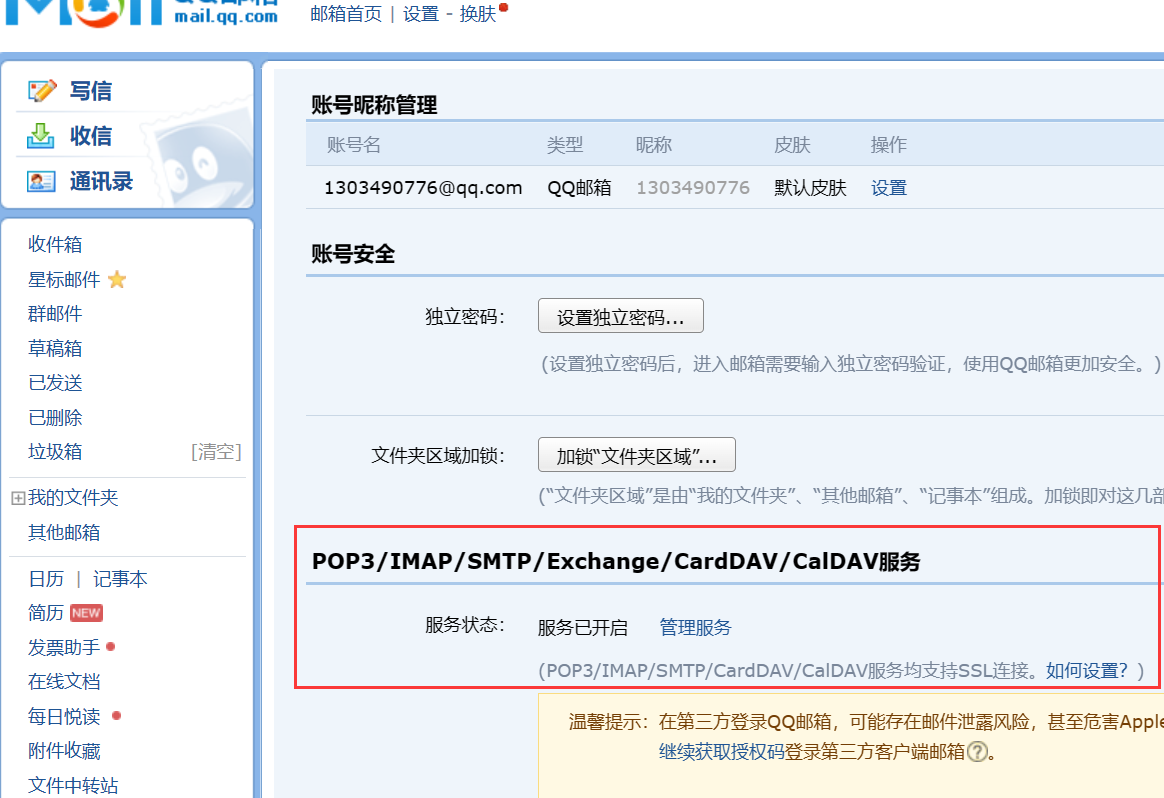1164x798 pixels.
Task: Open 日历 calendar
Action: [x=46, y=578]
